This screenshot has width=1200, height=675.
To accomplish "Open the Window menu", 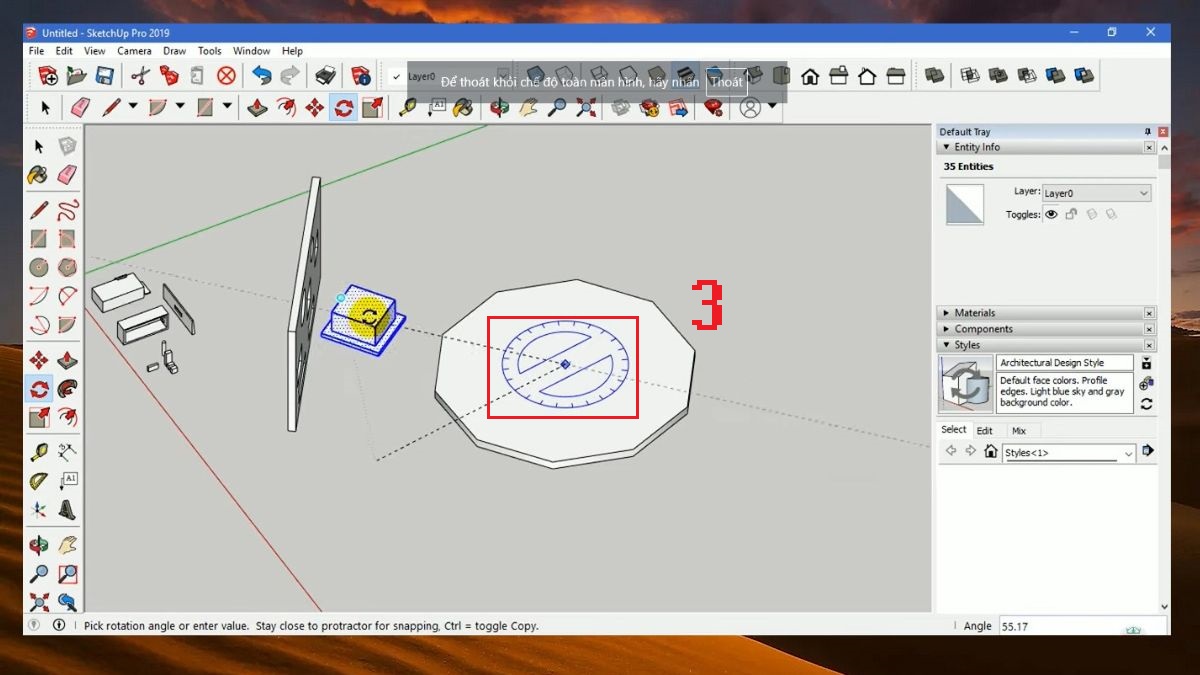I will [251, 51].
